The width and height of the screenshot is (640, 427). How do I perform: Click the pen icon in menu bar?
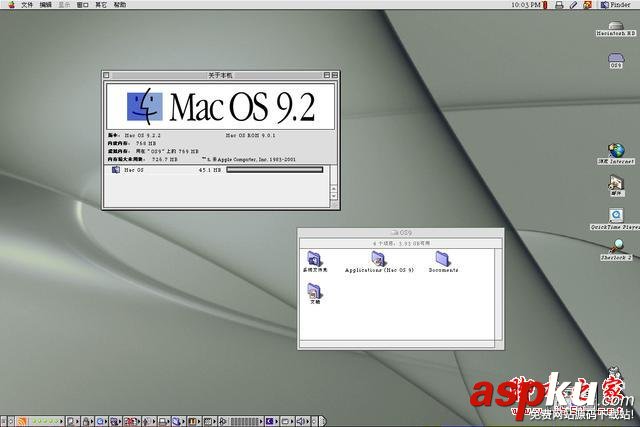pos(573,5)
